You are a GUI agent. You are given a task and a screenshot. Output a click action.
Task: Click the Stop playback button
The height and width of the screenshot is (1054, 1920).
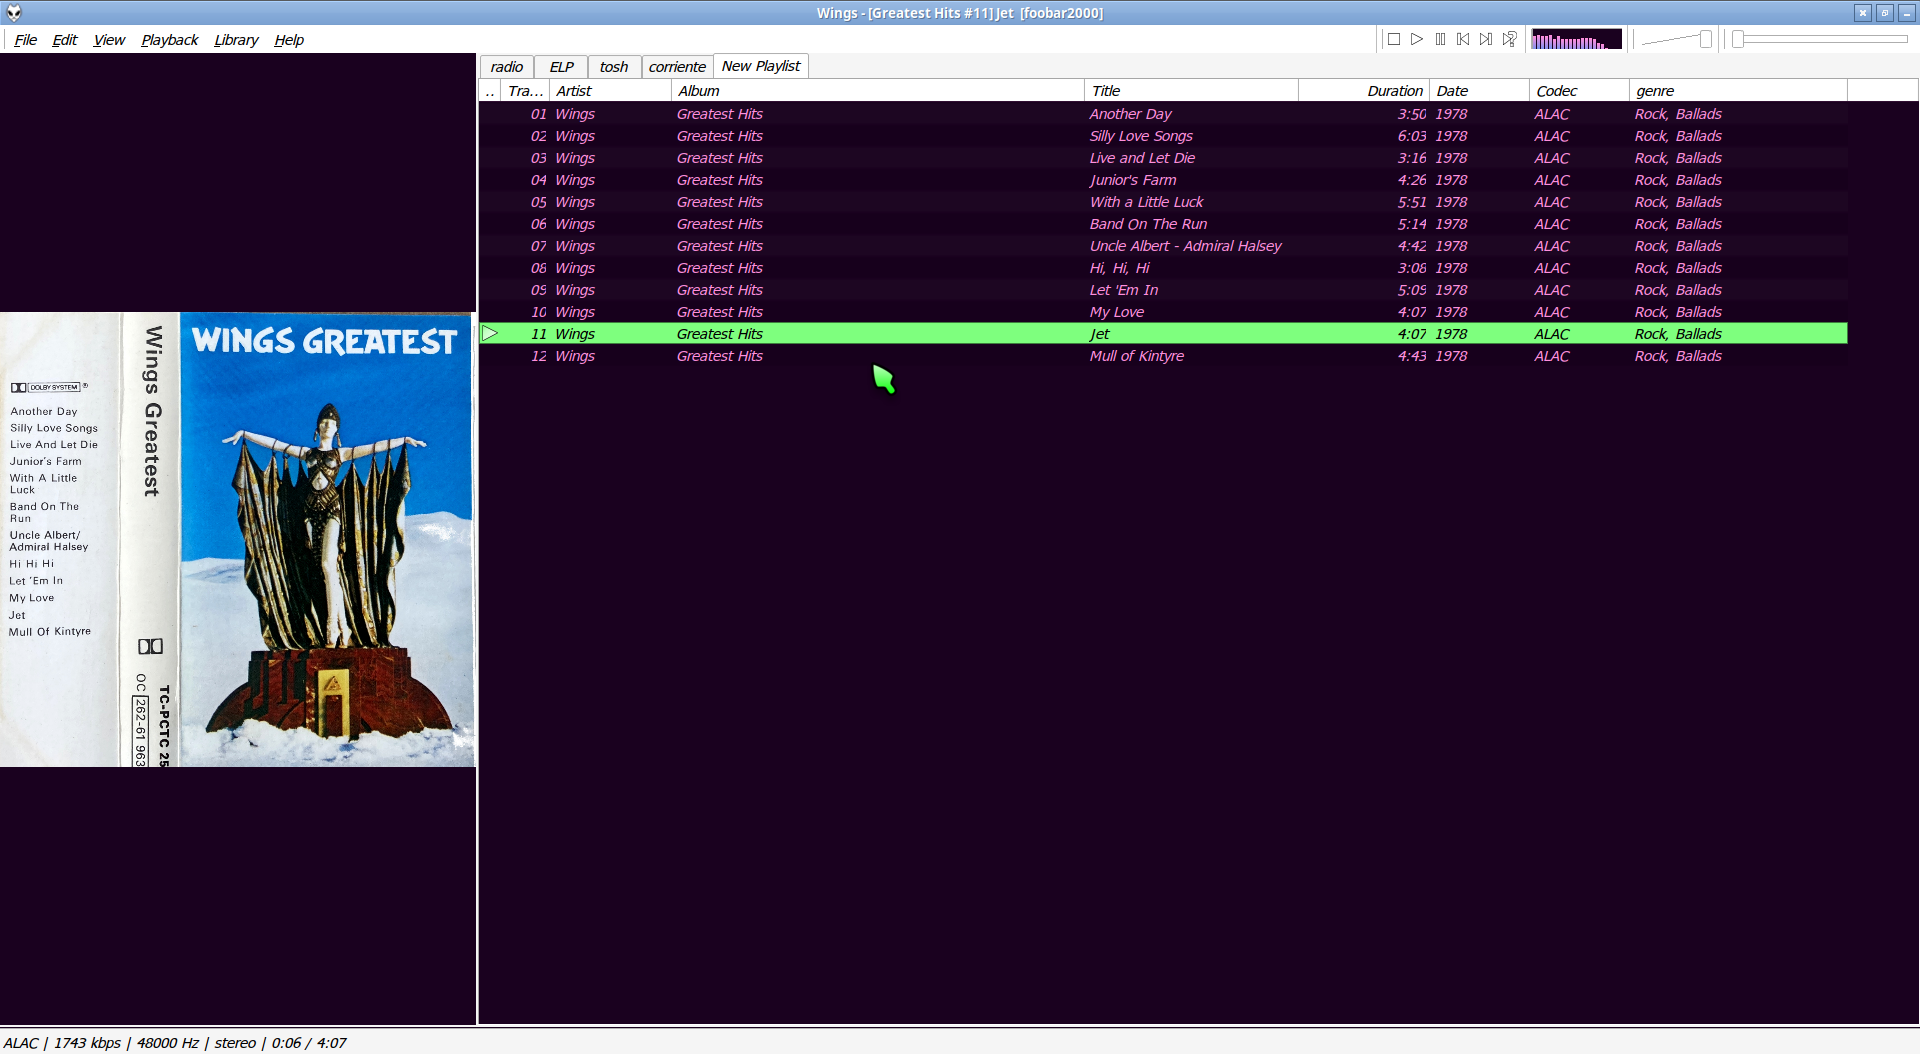(x=1394, y=39)
